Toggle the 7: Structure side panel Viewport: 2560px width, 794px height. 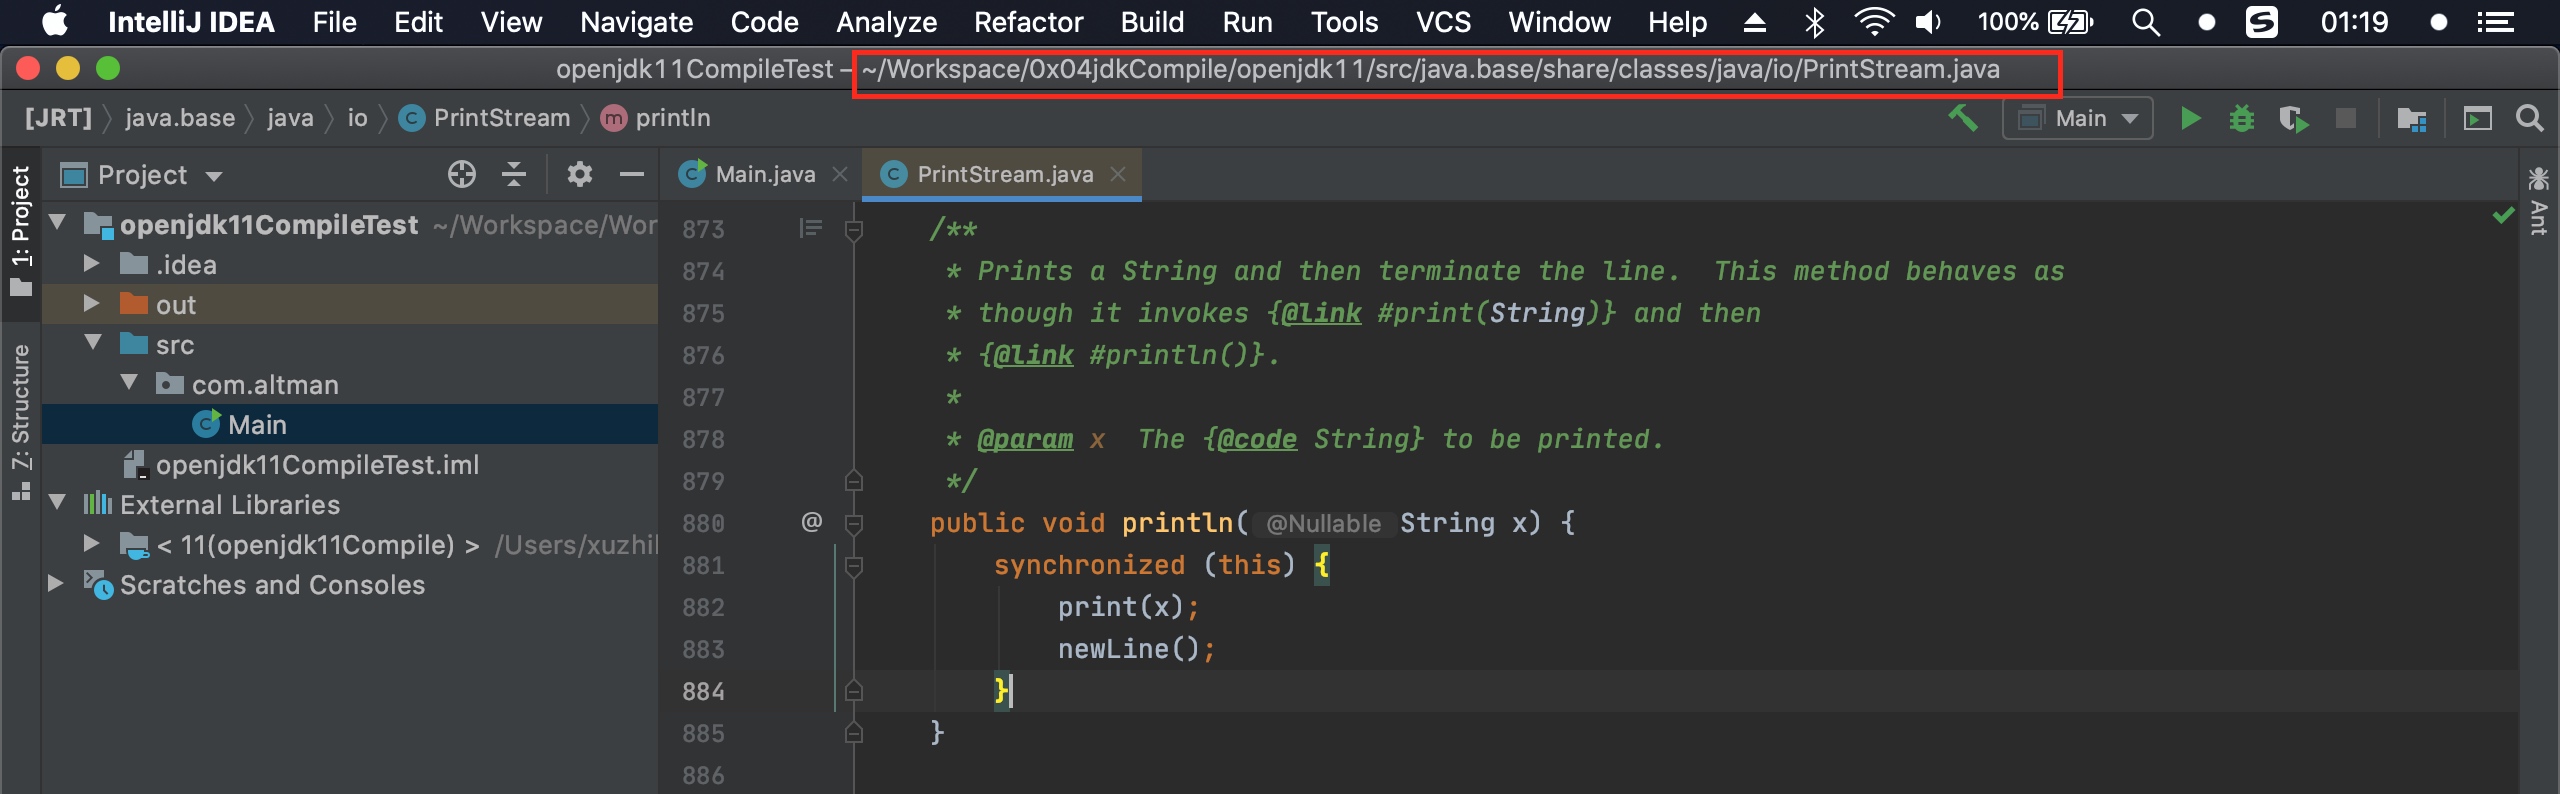[x=21, y=422]
